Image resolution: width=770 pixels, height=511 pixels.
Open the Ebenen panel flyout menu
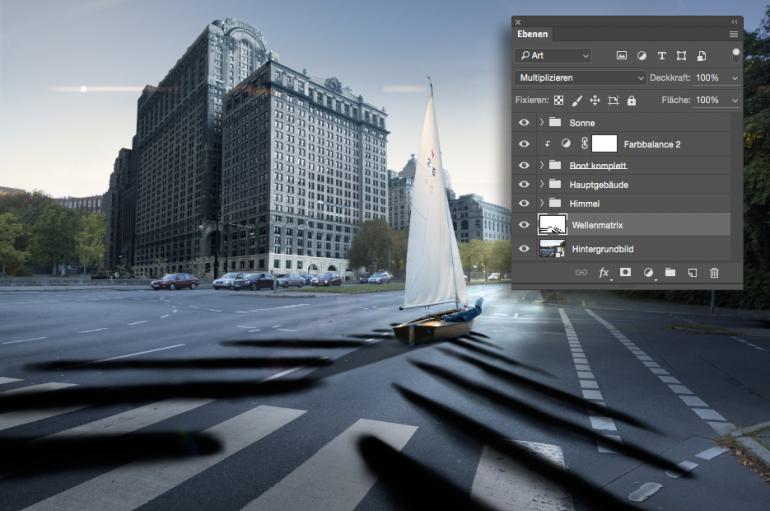[734, 34]
